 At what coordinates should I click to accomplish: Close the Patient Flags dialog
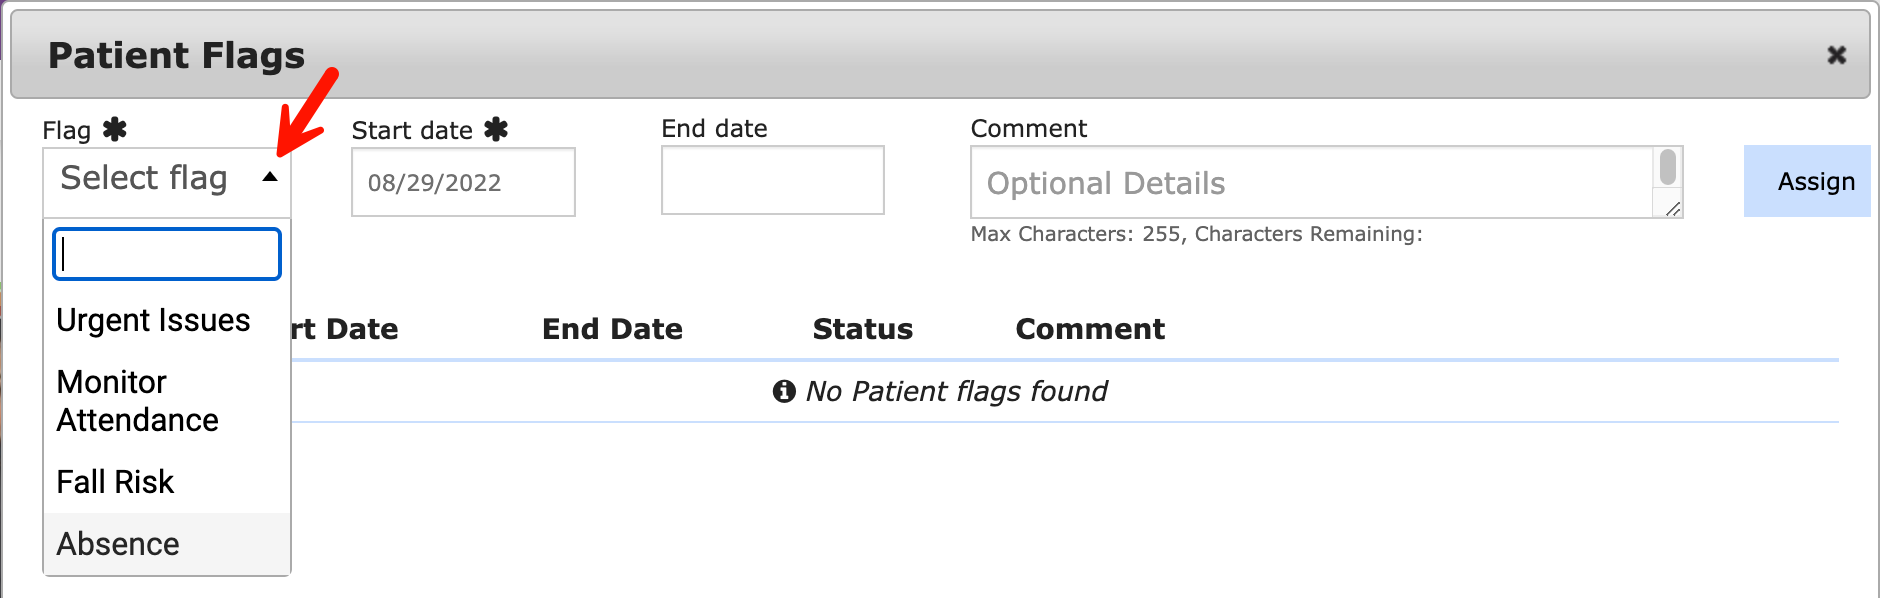coord(1838,56)
